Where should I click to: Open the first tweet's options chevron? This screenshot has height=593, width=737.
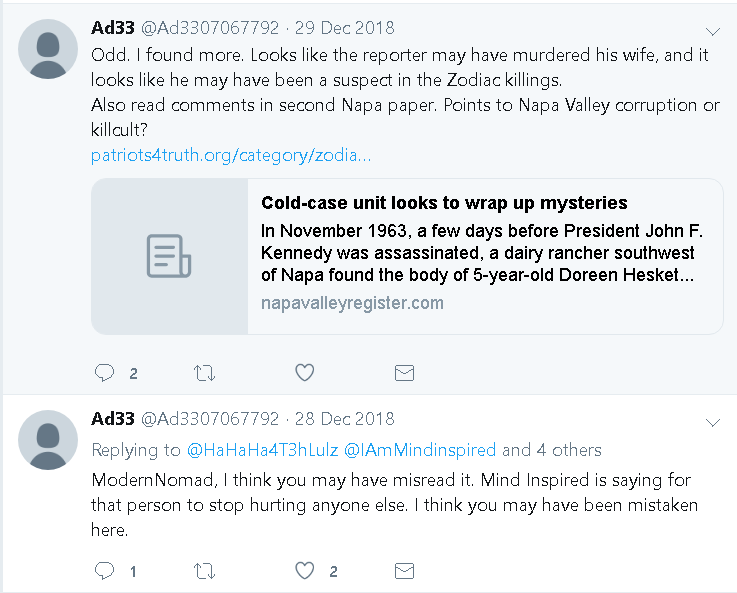(x=713, y=30)
